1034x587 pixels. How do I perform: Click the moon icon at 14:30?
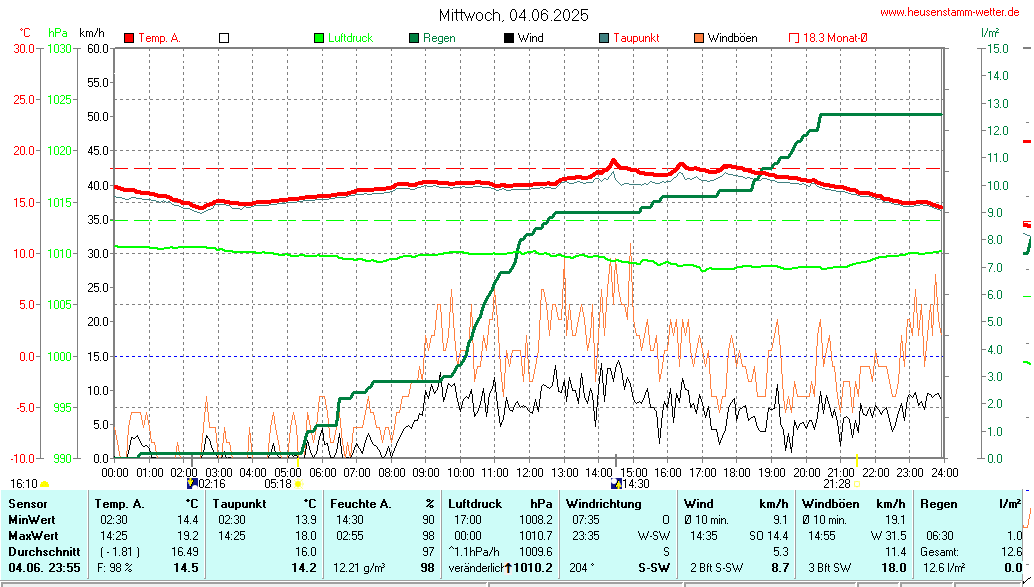[x=617, y=483]
